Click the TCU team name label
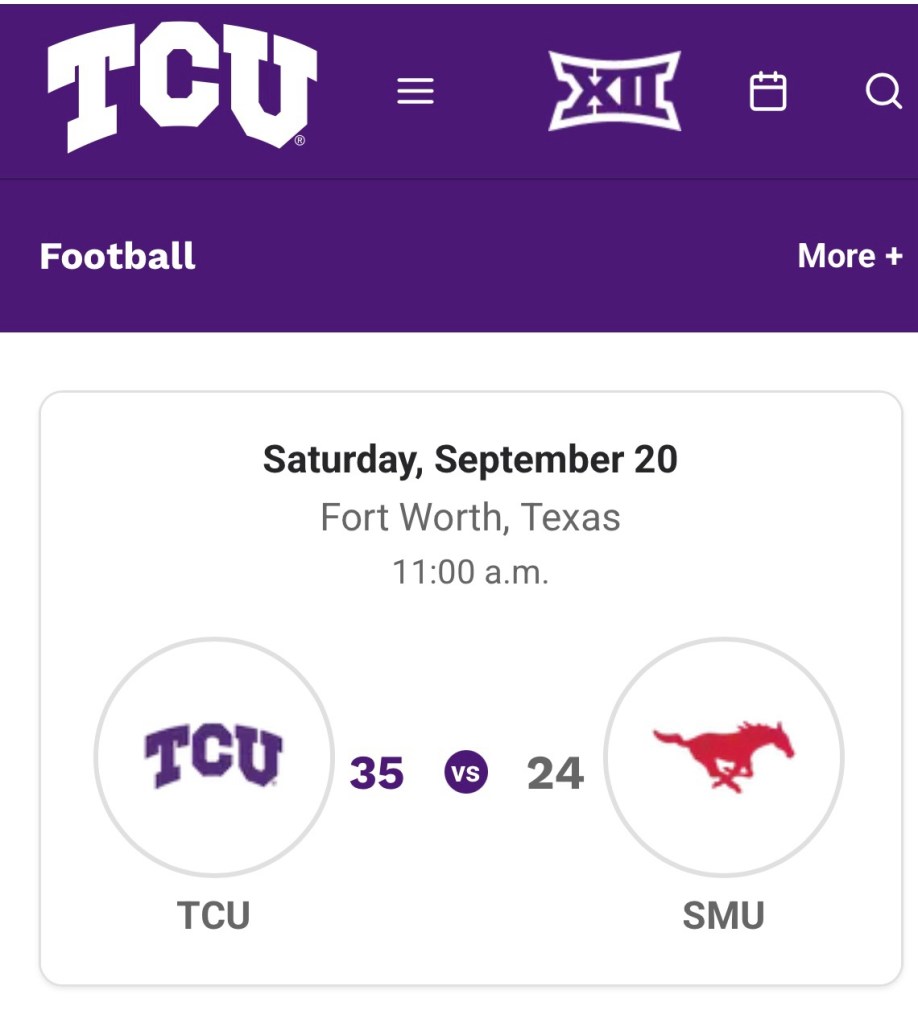The width and height of the screenshot is (918, 1023). coord(213,915)
